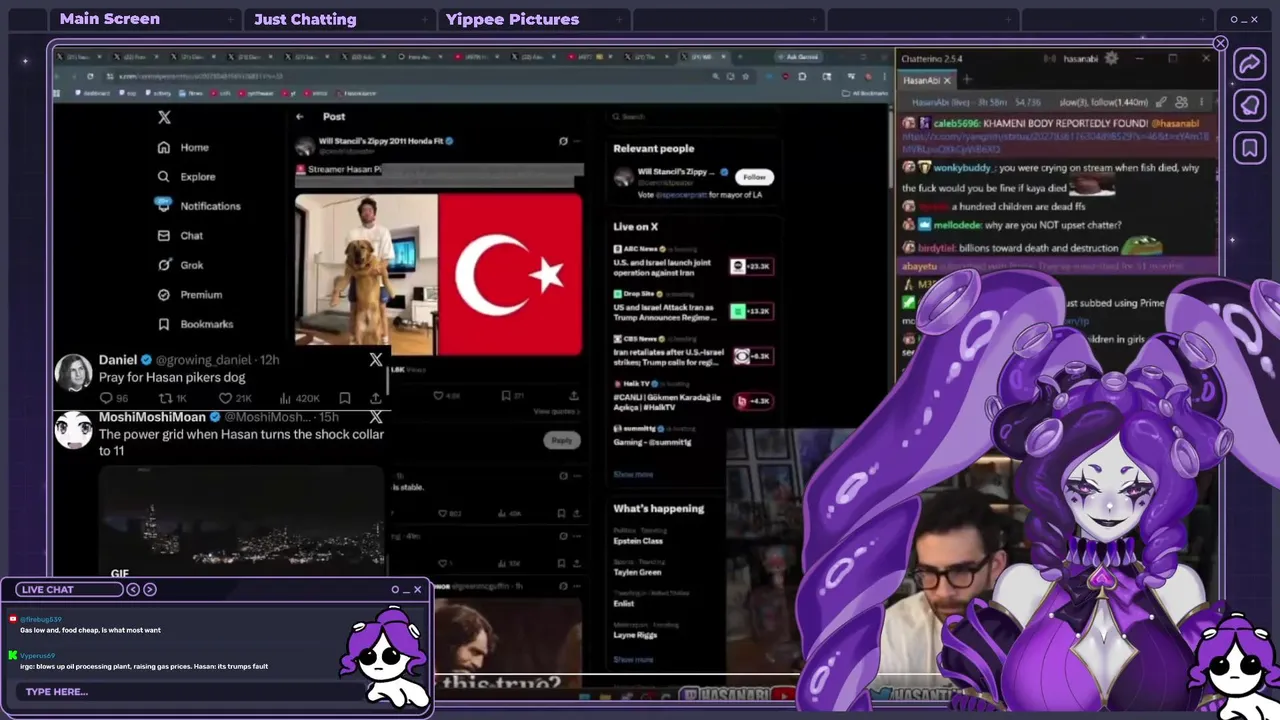Click the gray Reply button
The image size is (1280, 720).
click(x=561, y=440)
